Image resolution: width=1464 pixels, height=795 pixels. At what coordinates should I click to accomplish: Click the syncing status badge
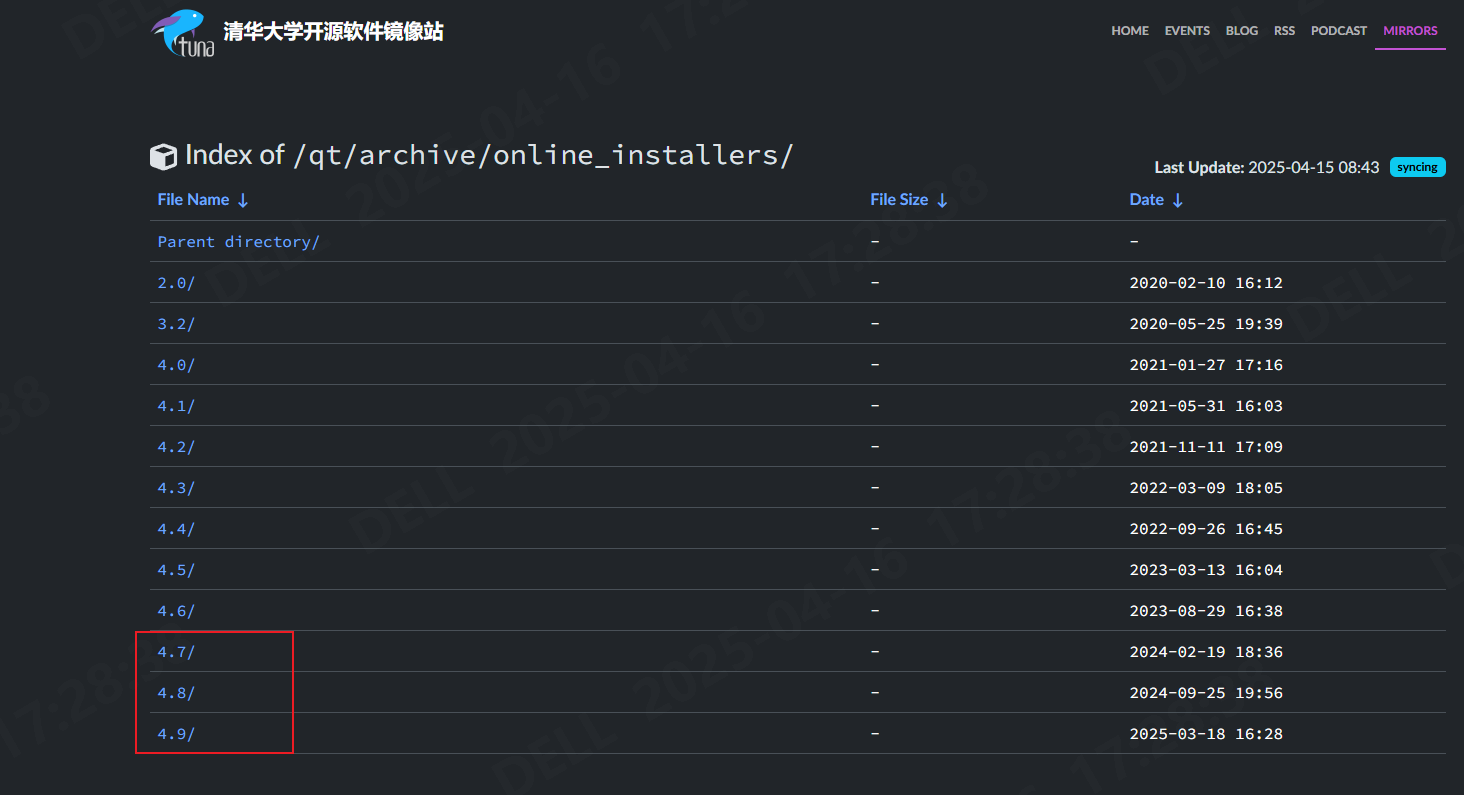(1417, 167)
